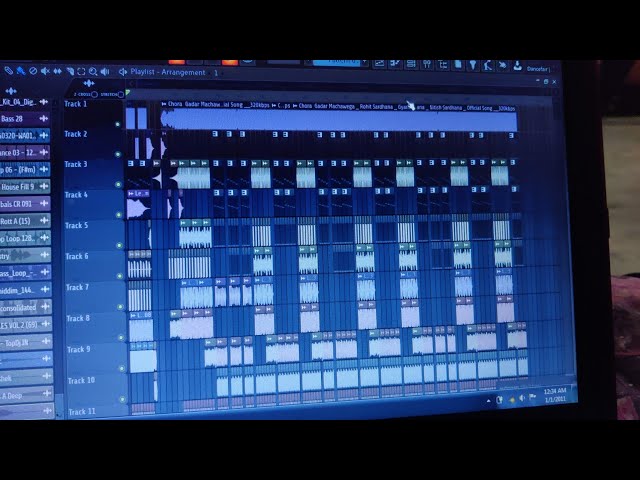Click the funnel-shaped toolbar icon
Screen dimensions: 640x480
(x=473, y=65)
